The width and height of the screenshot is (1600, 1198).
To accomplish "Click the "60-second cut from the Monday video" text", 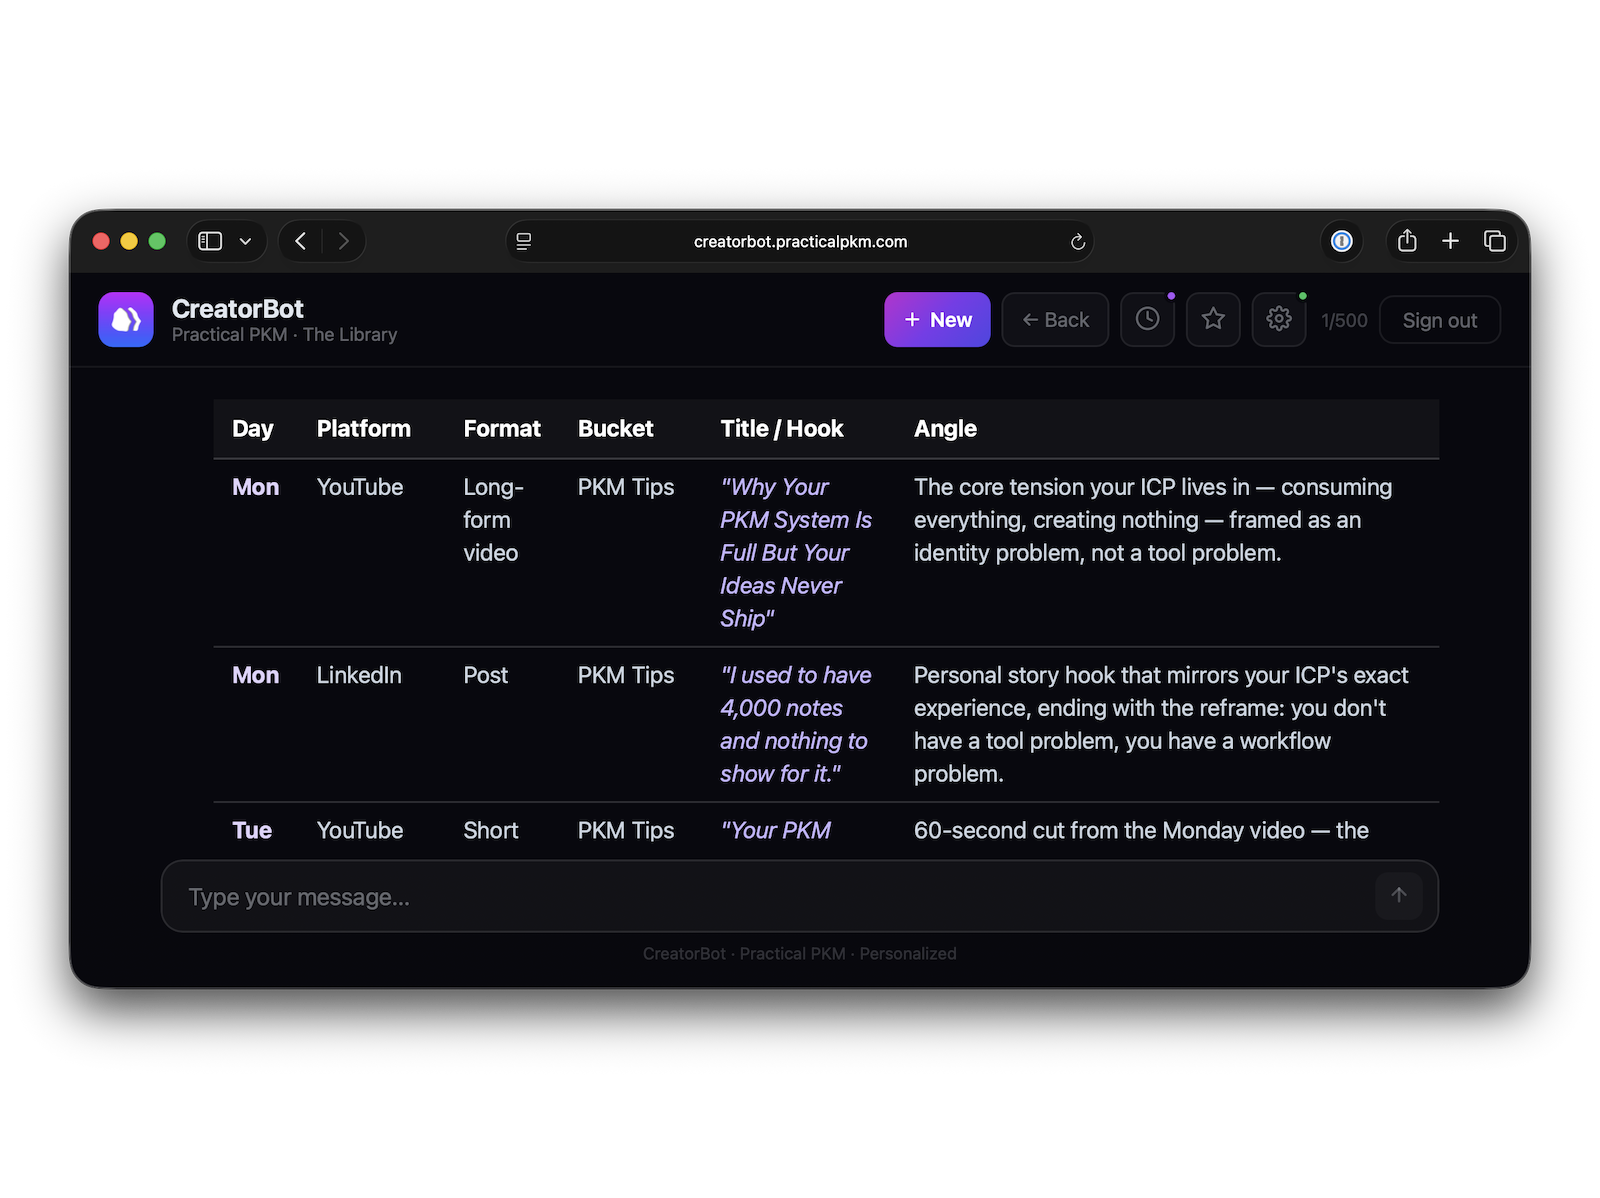I will coord(1141,830).
